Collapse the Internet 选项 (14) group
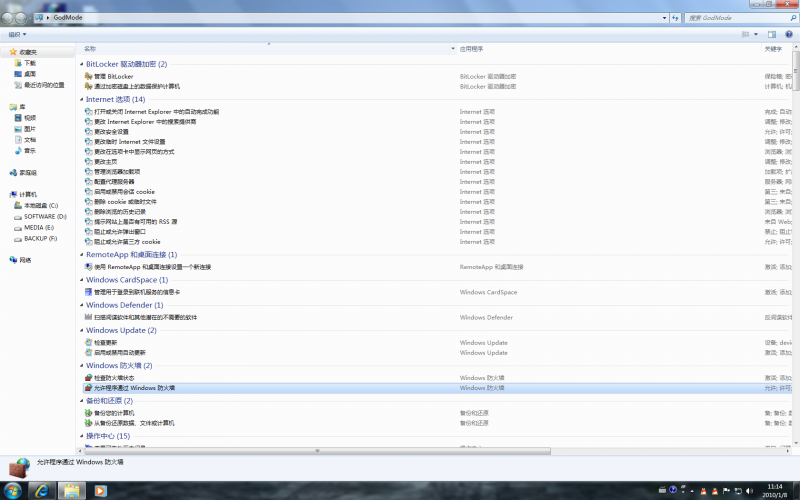800x500 pixels. (82, 99)
